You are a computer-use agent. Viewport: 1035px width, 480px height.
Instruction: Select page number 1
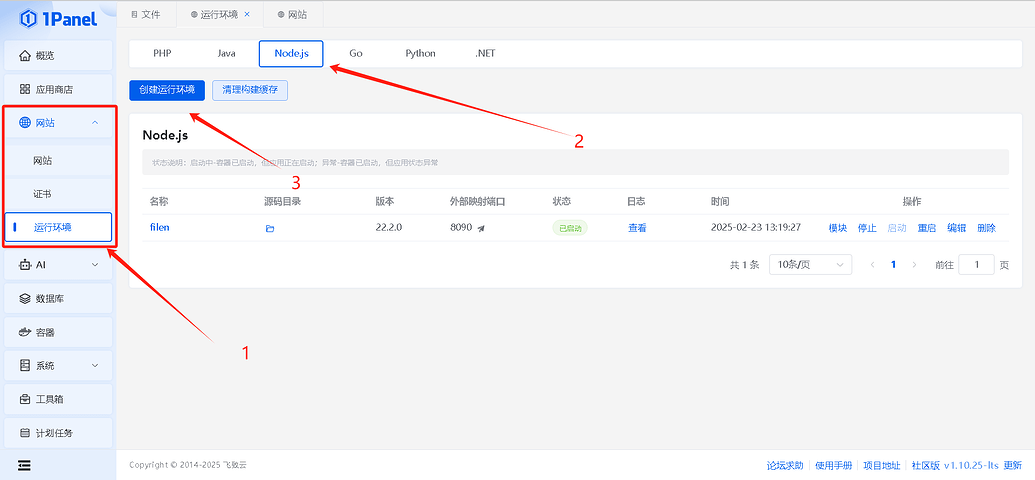pos(893,265)
